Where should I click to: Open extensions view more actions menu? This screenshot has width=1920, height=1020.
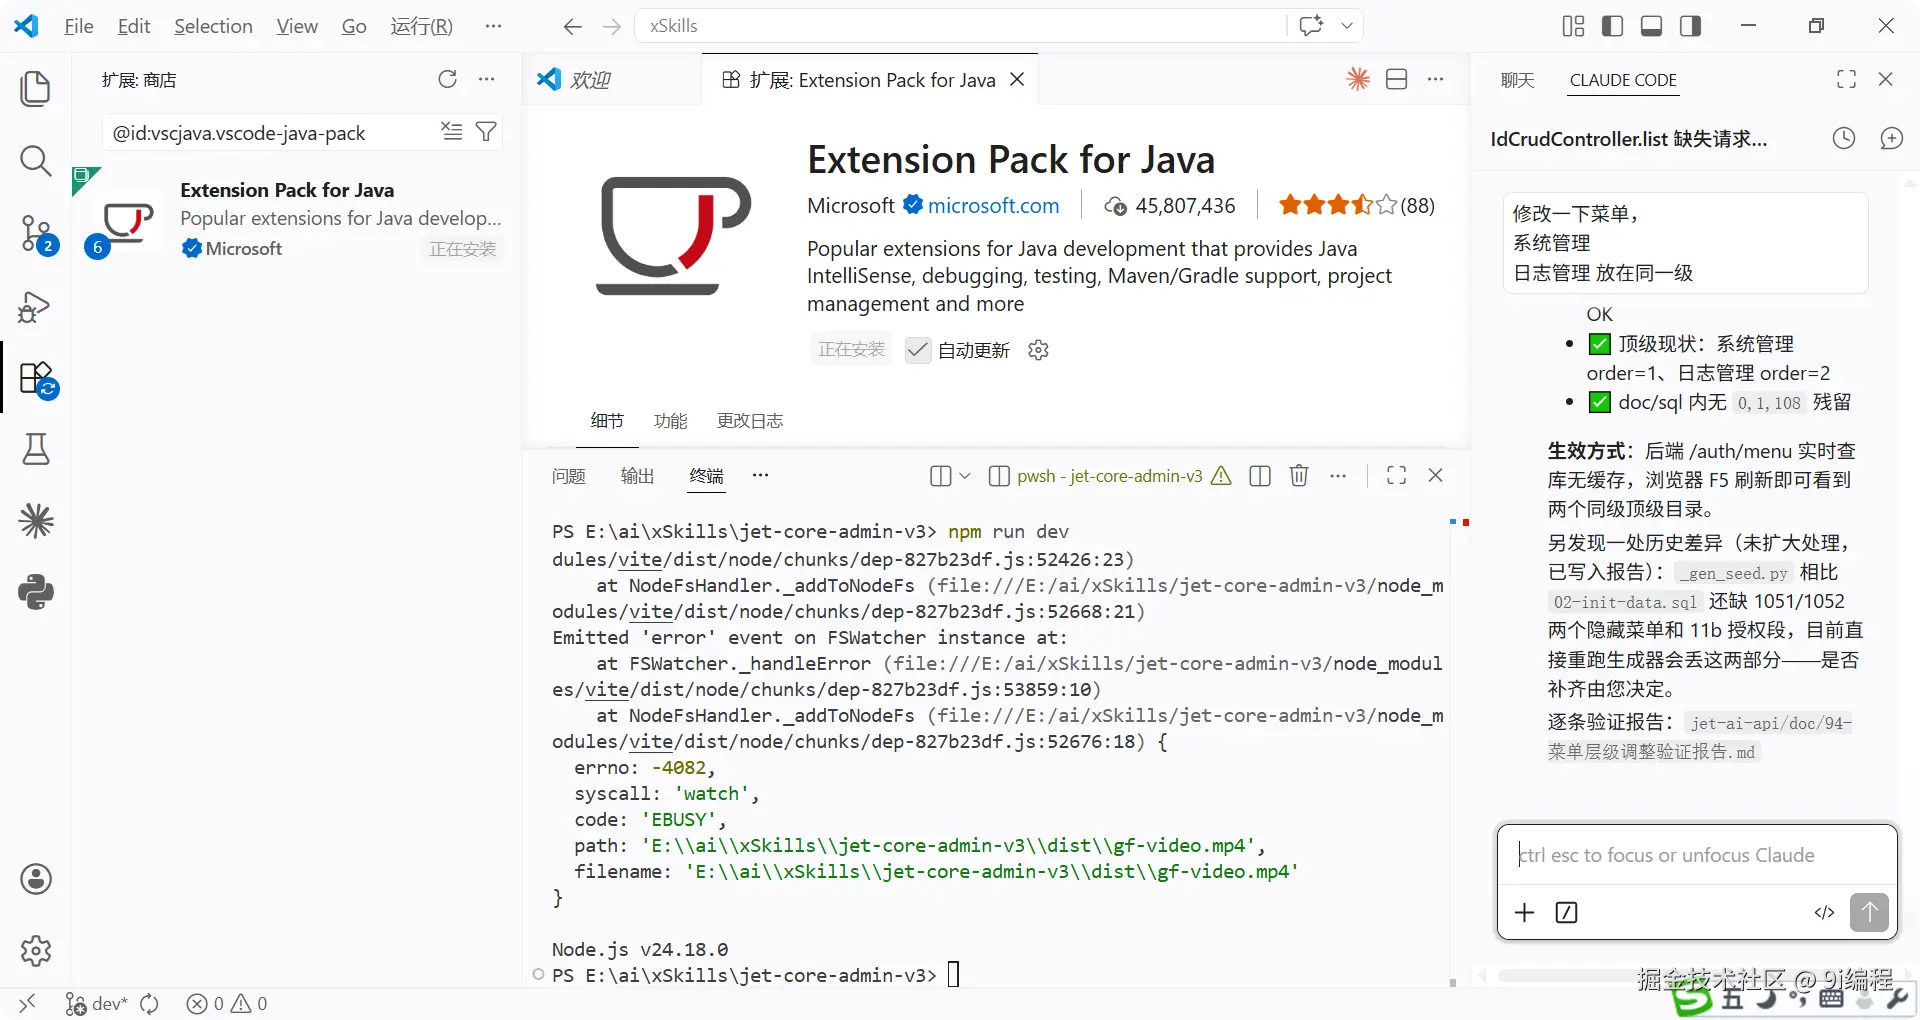(x=487, y=79)
